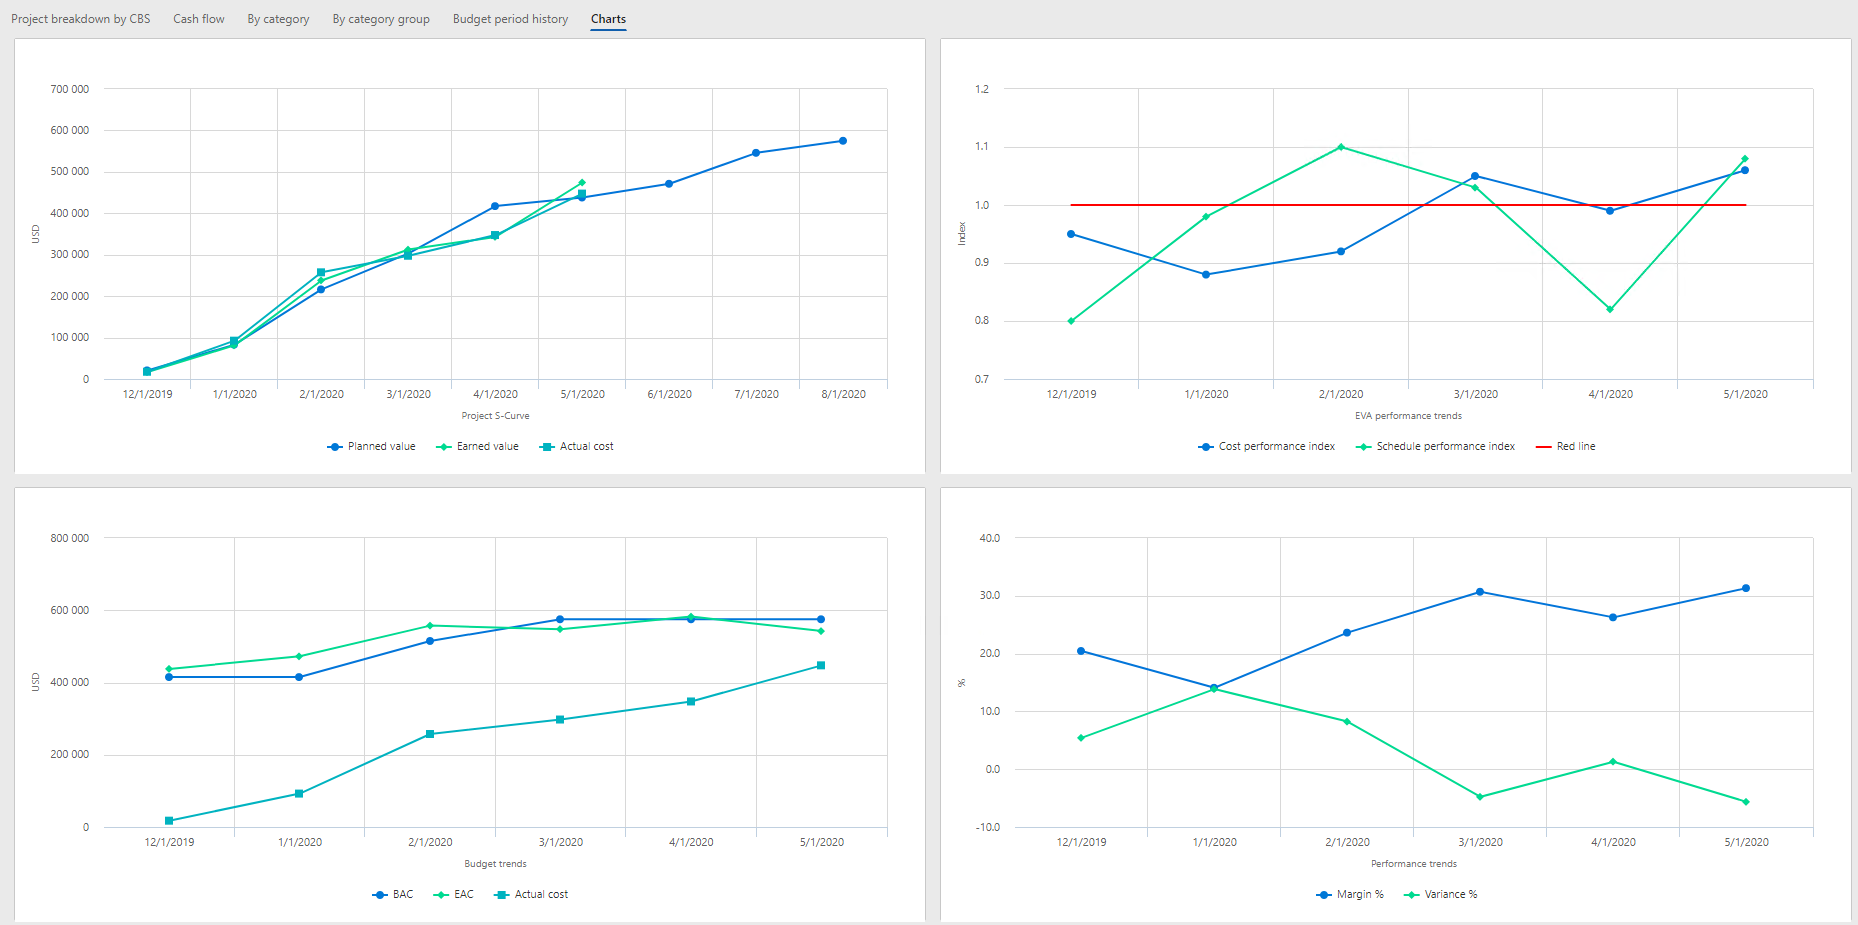Click the 800 000 axis label in Budget trends
The image size is (1858, 925).
(x=70, y=538)
